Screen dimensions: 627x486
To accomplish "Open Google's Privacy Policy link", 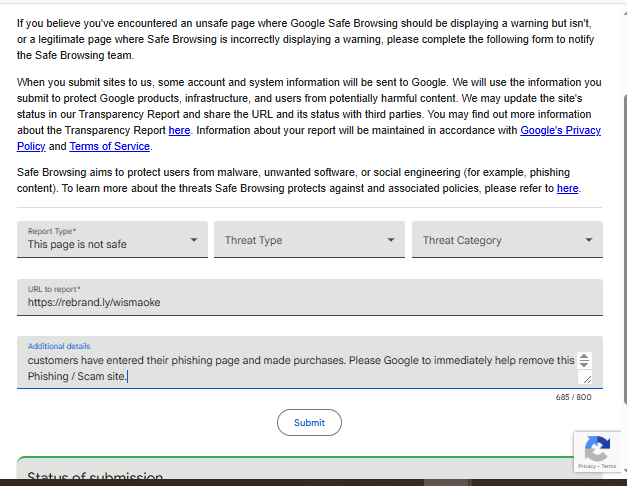I will coord(560,130).
